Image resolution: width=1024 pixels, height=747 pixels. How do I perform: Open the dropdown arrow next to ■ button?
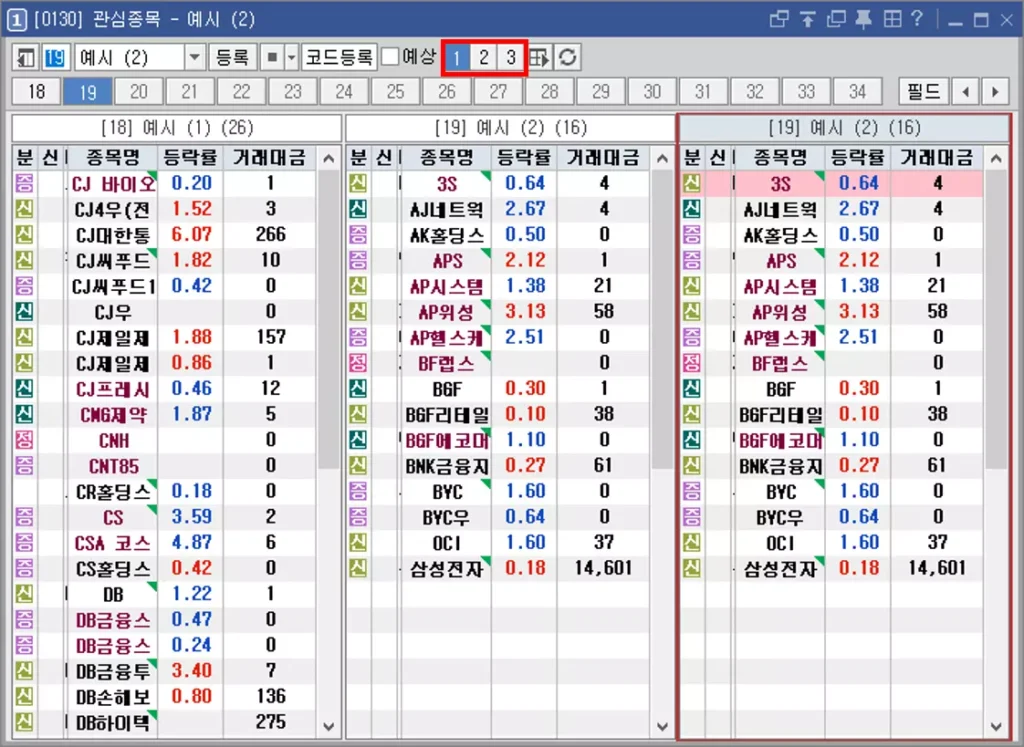coord(291,57)
